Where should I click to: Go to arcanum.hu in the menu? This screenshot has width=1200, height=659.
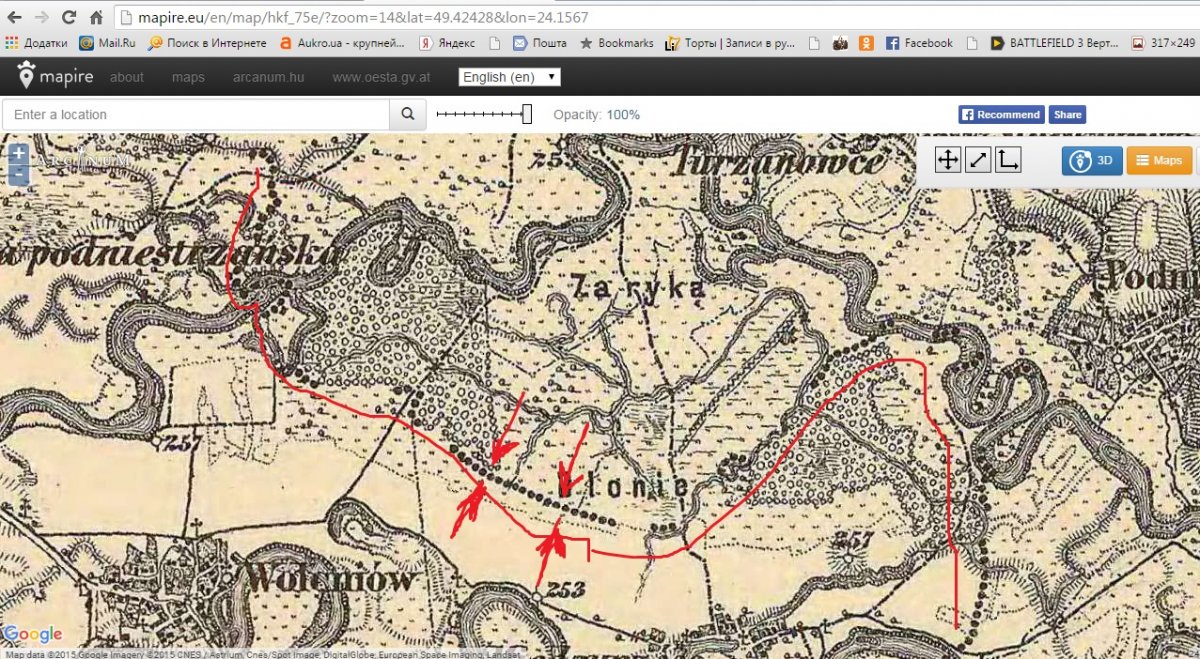coord(269,77)
